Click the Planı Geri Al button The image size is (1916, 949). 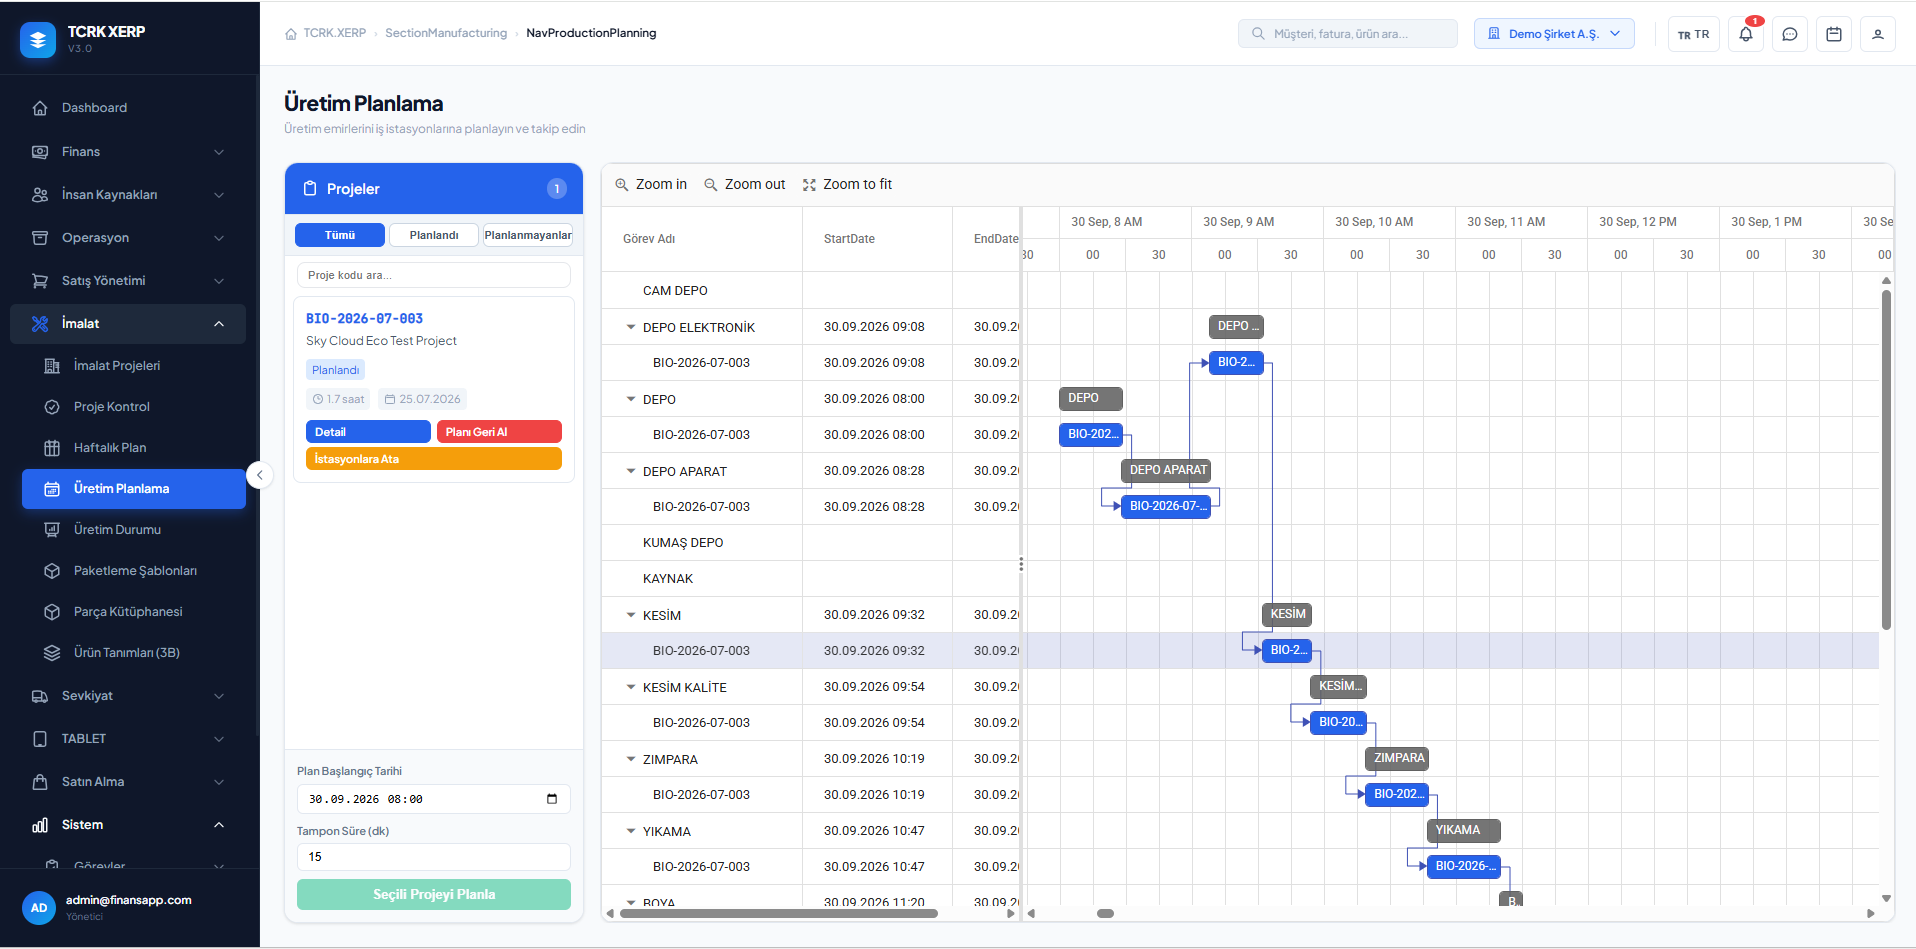(x=499, y=432)
